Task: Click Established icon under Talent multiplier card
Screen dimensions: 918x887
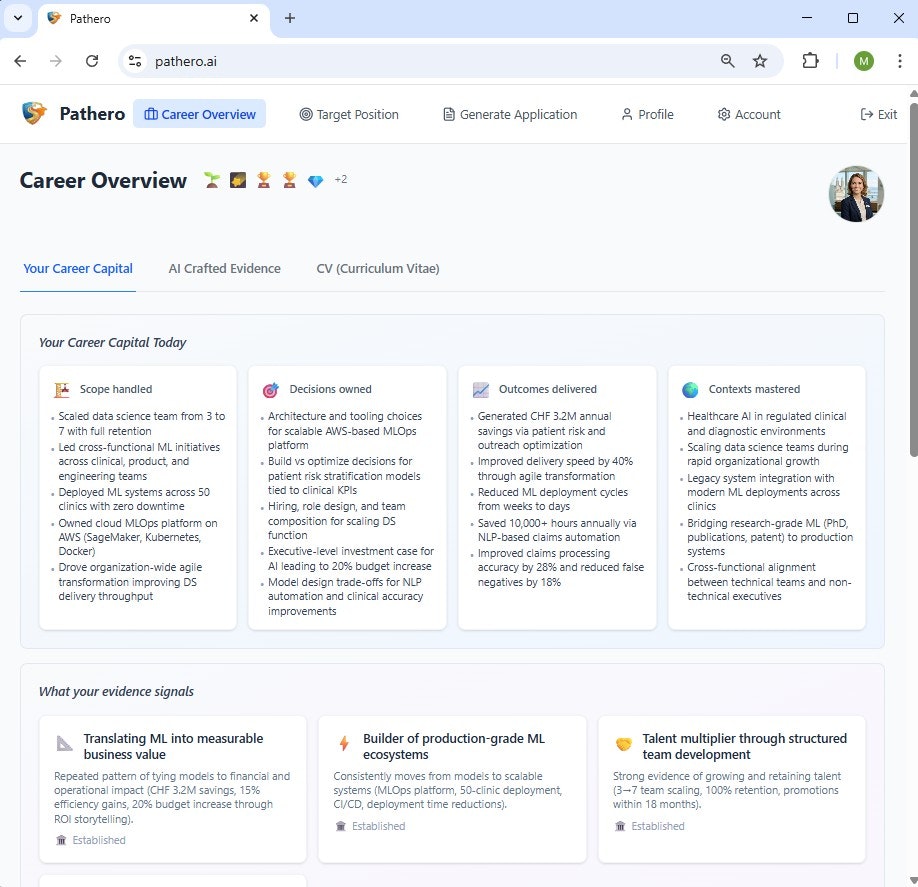Action: [x=620, y=826]
